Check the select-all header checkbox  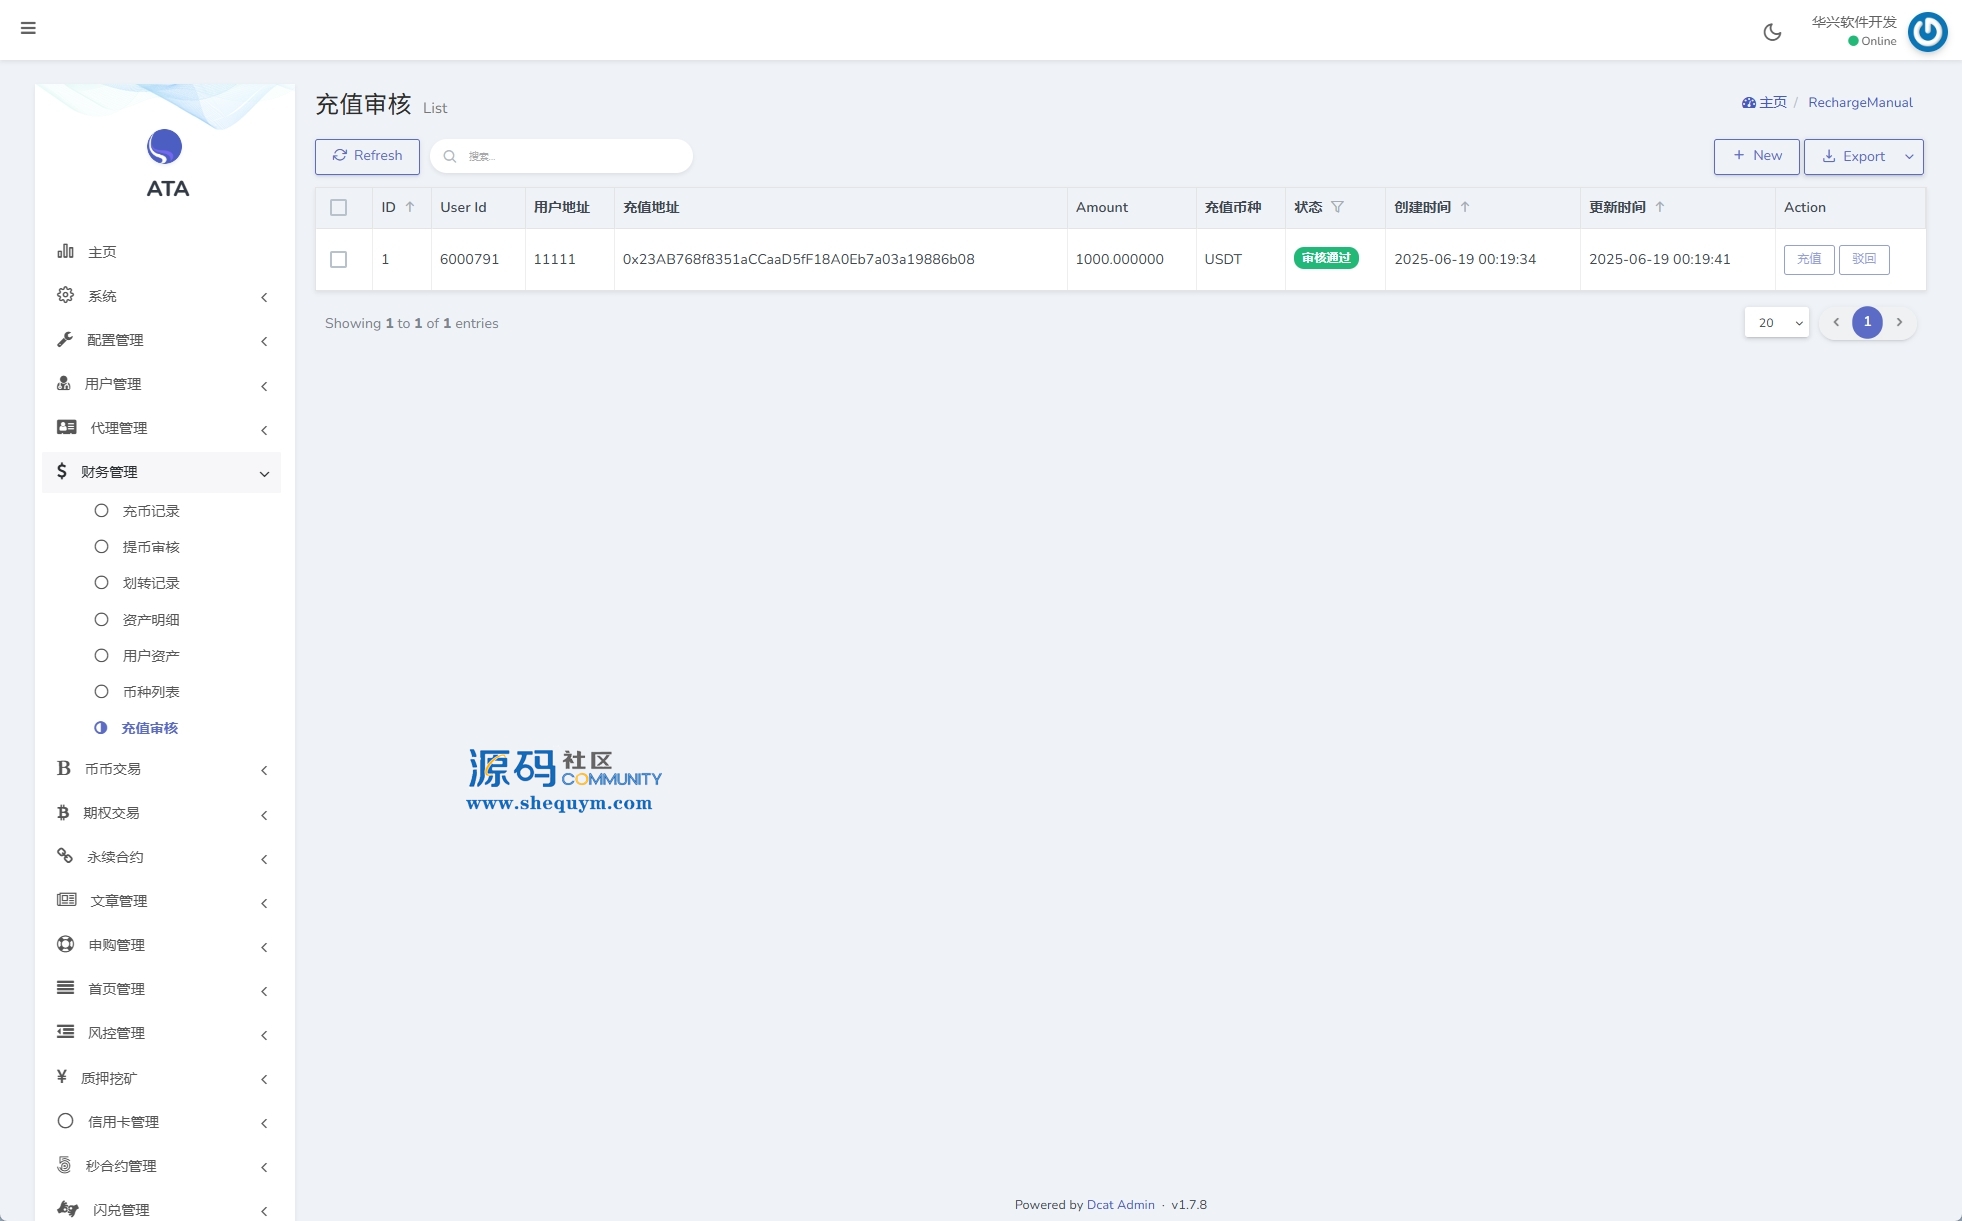click(x=338, y=207)
